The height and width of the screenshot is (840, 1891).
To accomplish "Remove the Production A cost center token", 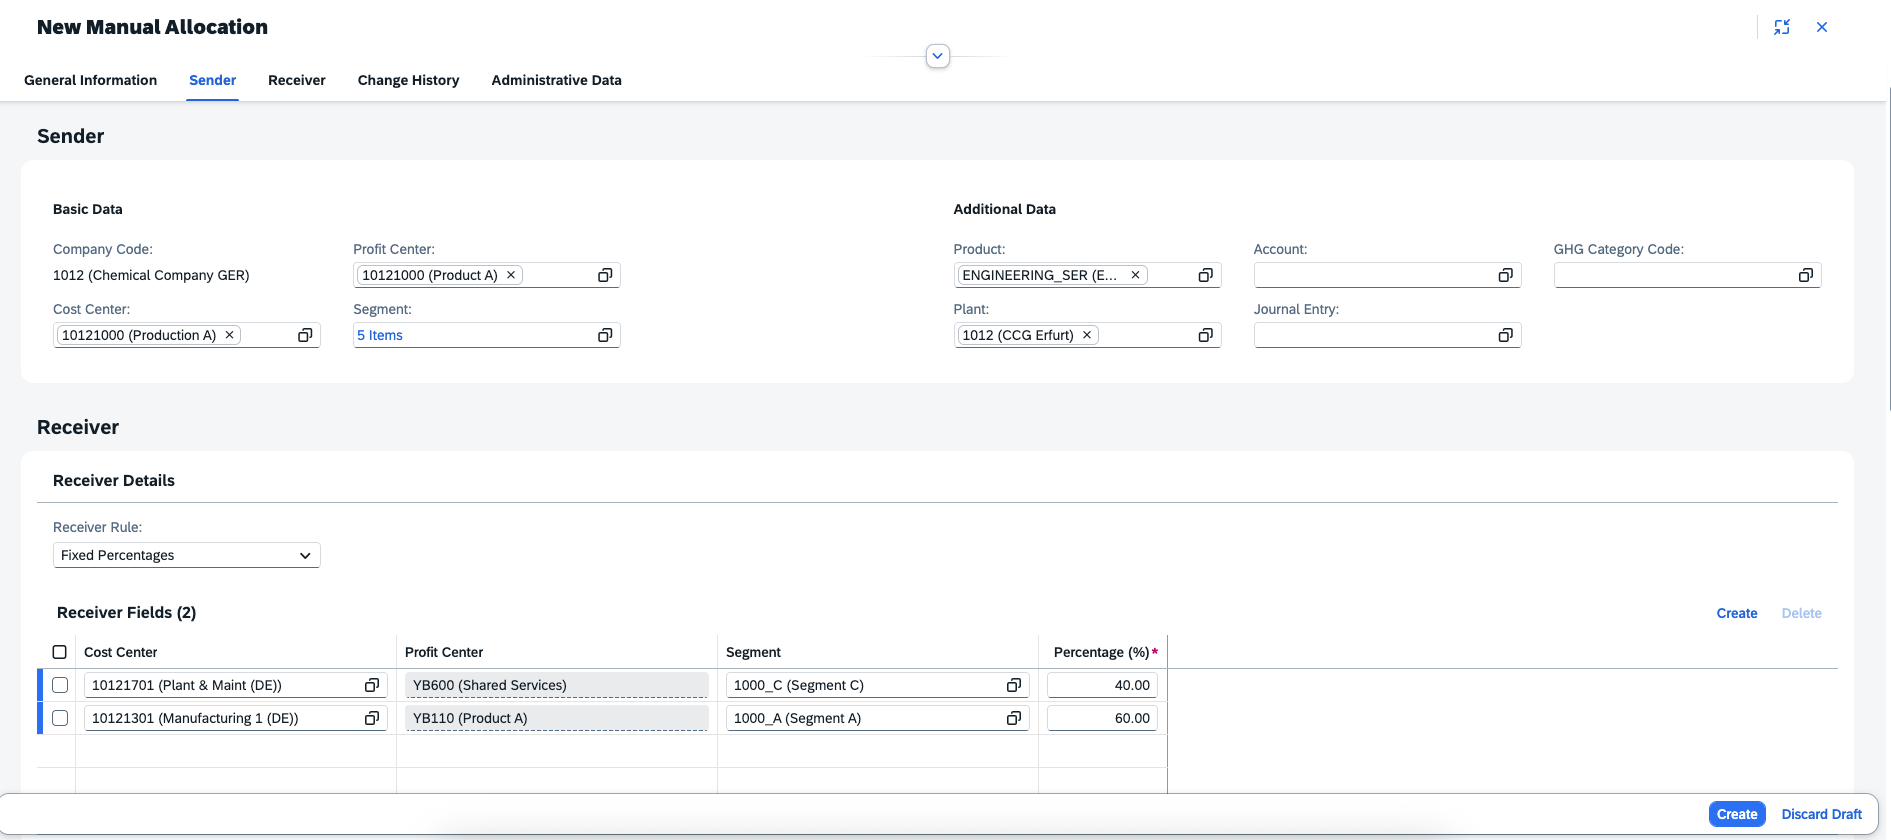I will (229, 335).
